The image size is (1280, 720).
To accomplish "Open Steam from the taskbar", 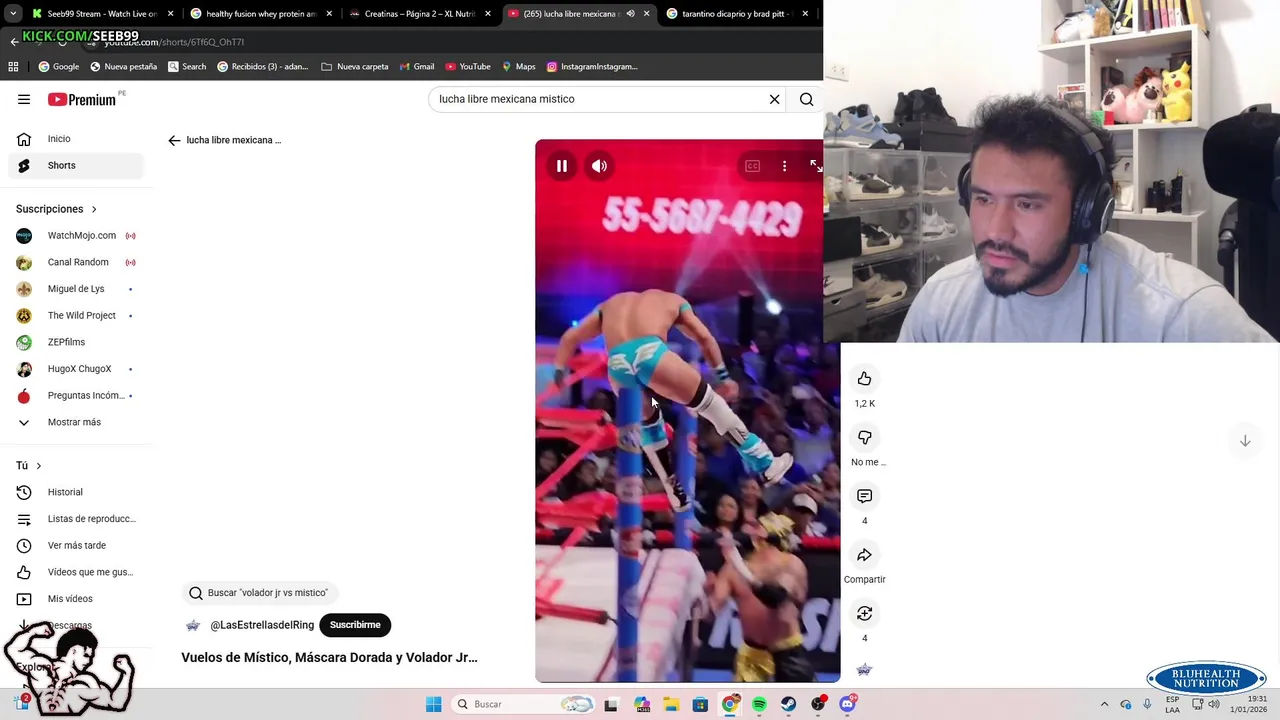I will tap(789, 704).
